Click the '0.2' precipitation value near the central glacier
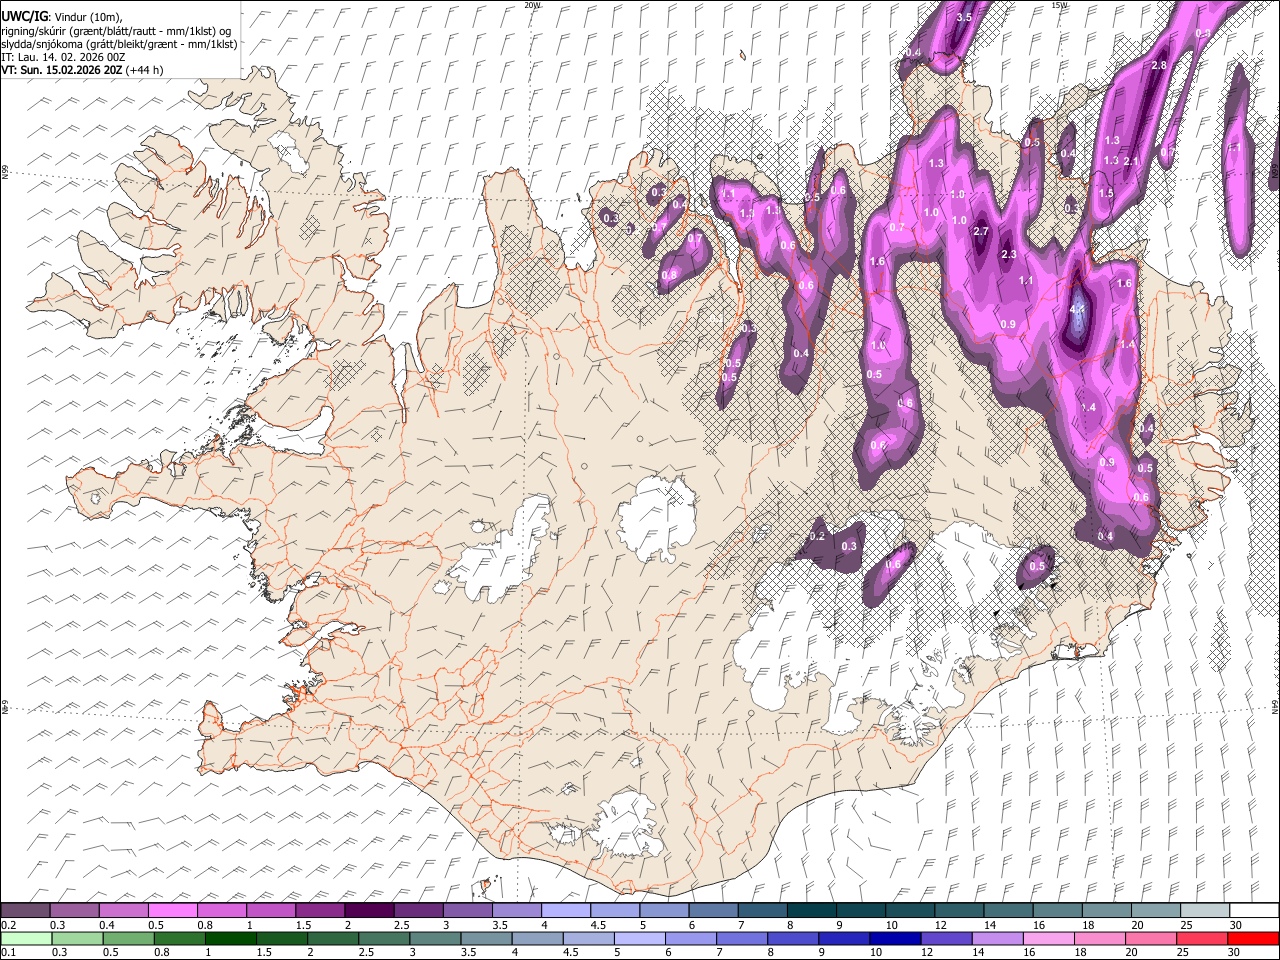The height and width of the screenshot is (960, 1280). (817, 537)
